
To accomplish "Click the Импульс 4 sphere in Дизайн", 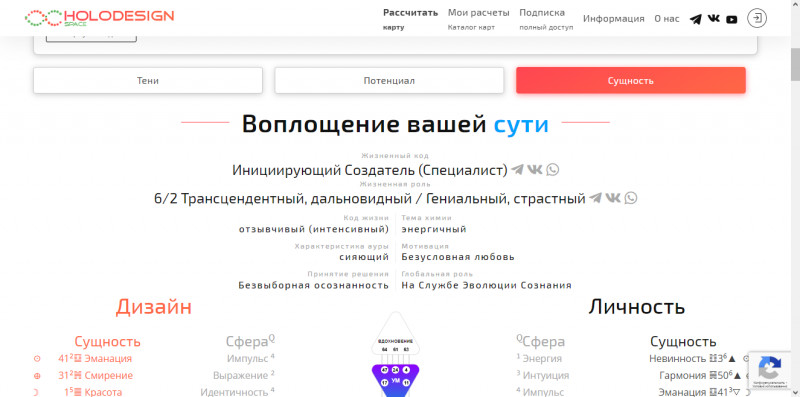I will tap(251, 359).
